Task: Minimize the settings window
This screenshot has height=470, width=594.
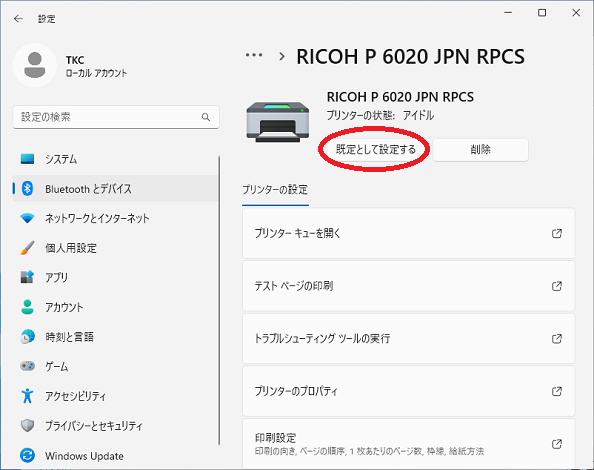Action: coord(508,12)
